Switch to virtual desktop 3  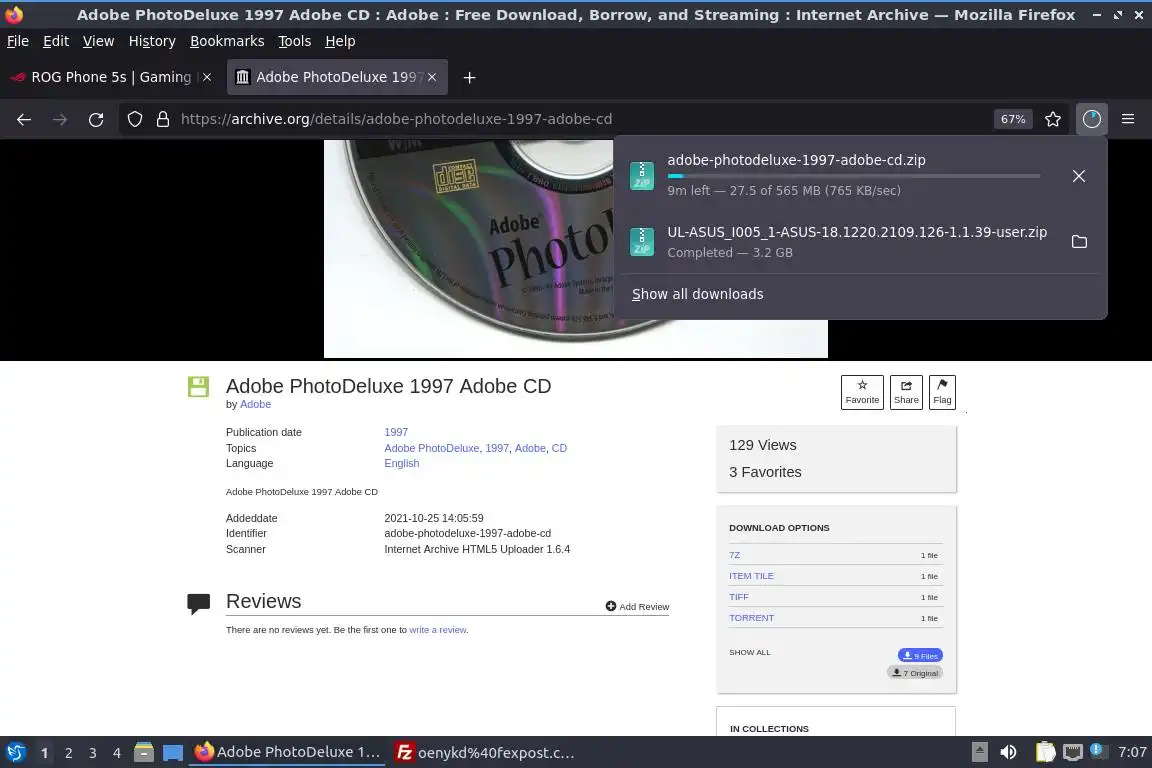[x=93, y=753]
